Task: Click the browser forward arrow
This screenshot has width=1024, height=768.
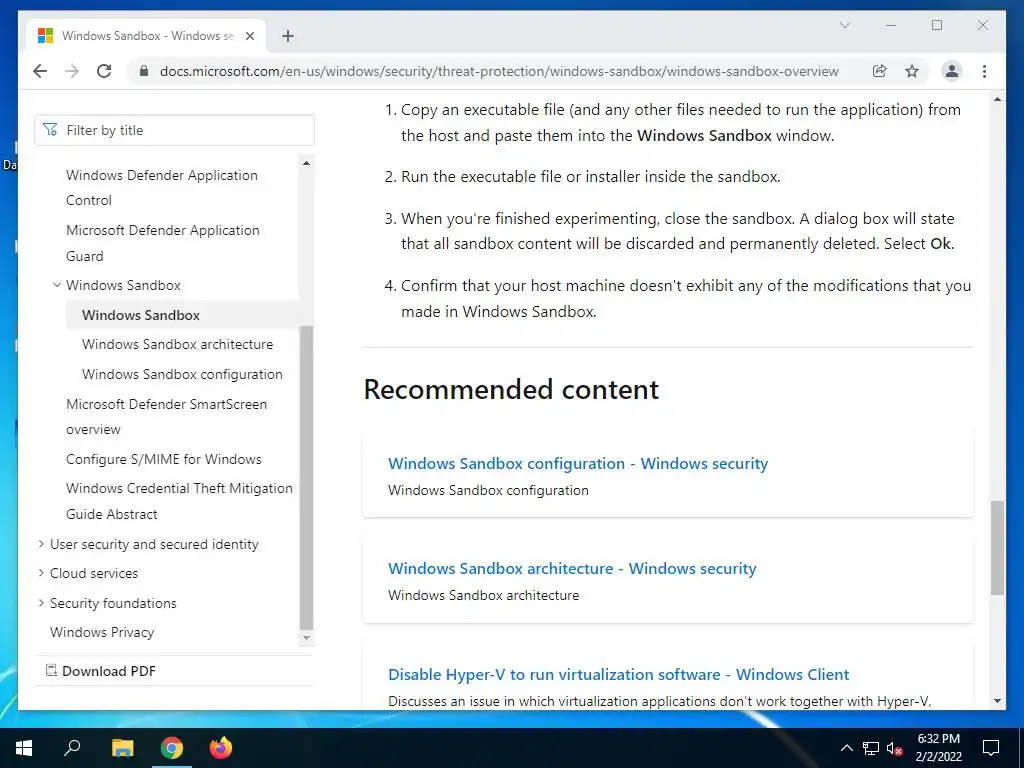Action: 72,71
